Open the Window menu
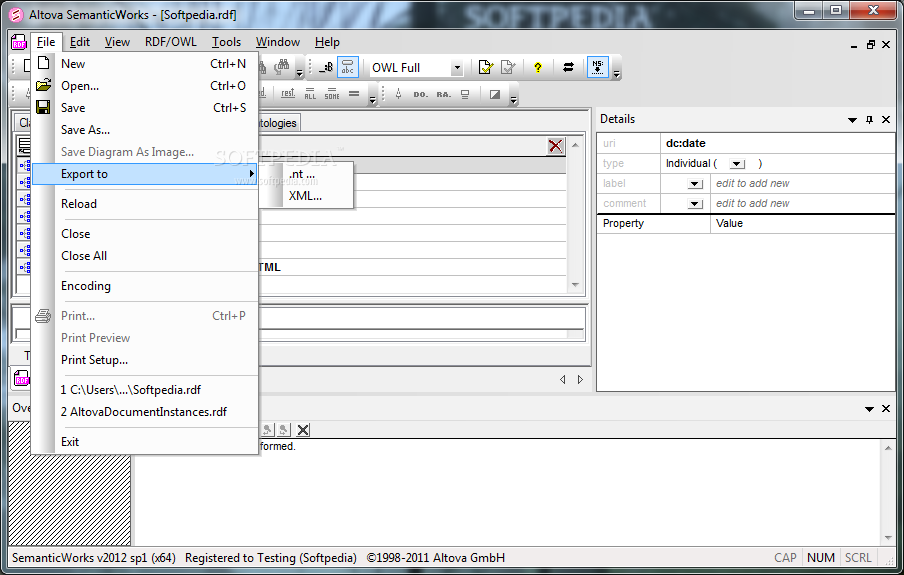Image resolution: width=904 pixels, height=575 pixels. pos(278,42)
